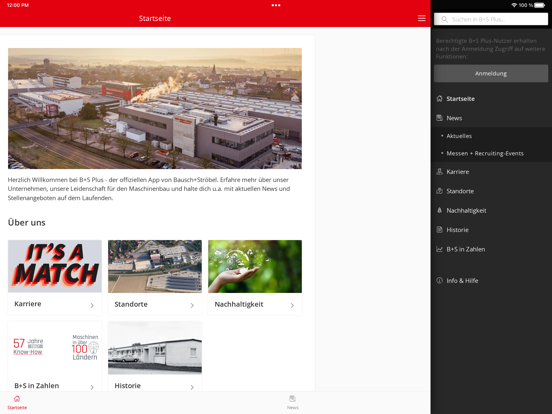This screenshot has width=552, height=414.
Task: Click the Berechtigte B+S Plus-Nutzer notice text
Action: click(490, 49)
